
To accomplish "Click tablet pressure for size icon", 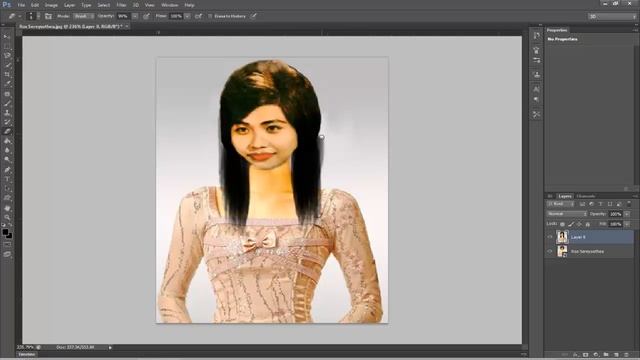I will (x=253, y=16).
